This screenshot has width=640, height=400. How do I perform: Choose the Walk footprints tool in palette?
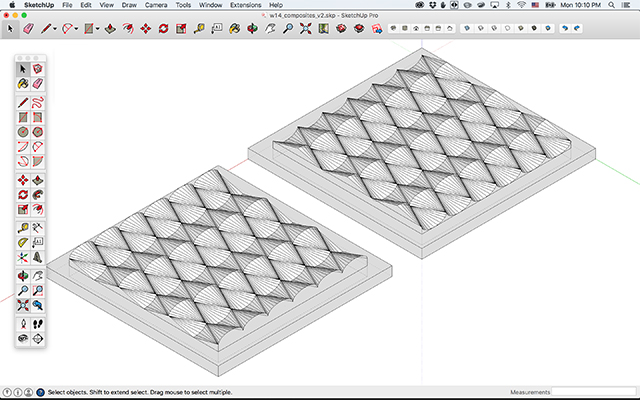coord(38,324)
